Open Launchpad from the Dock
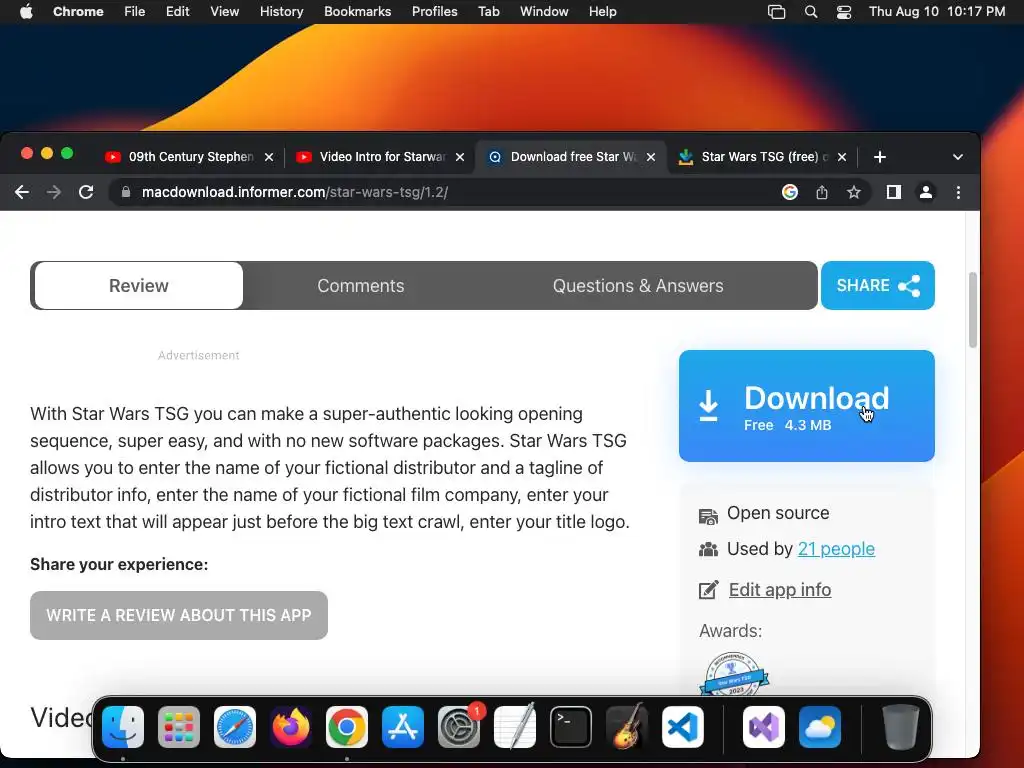This screenshot has width=1024, height=768. click(179, 727)
